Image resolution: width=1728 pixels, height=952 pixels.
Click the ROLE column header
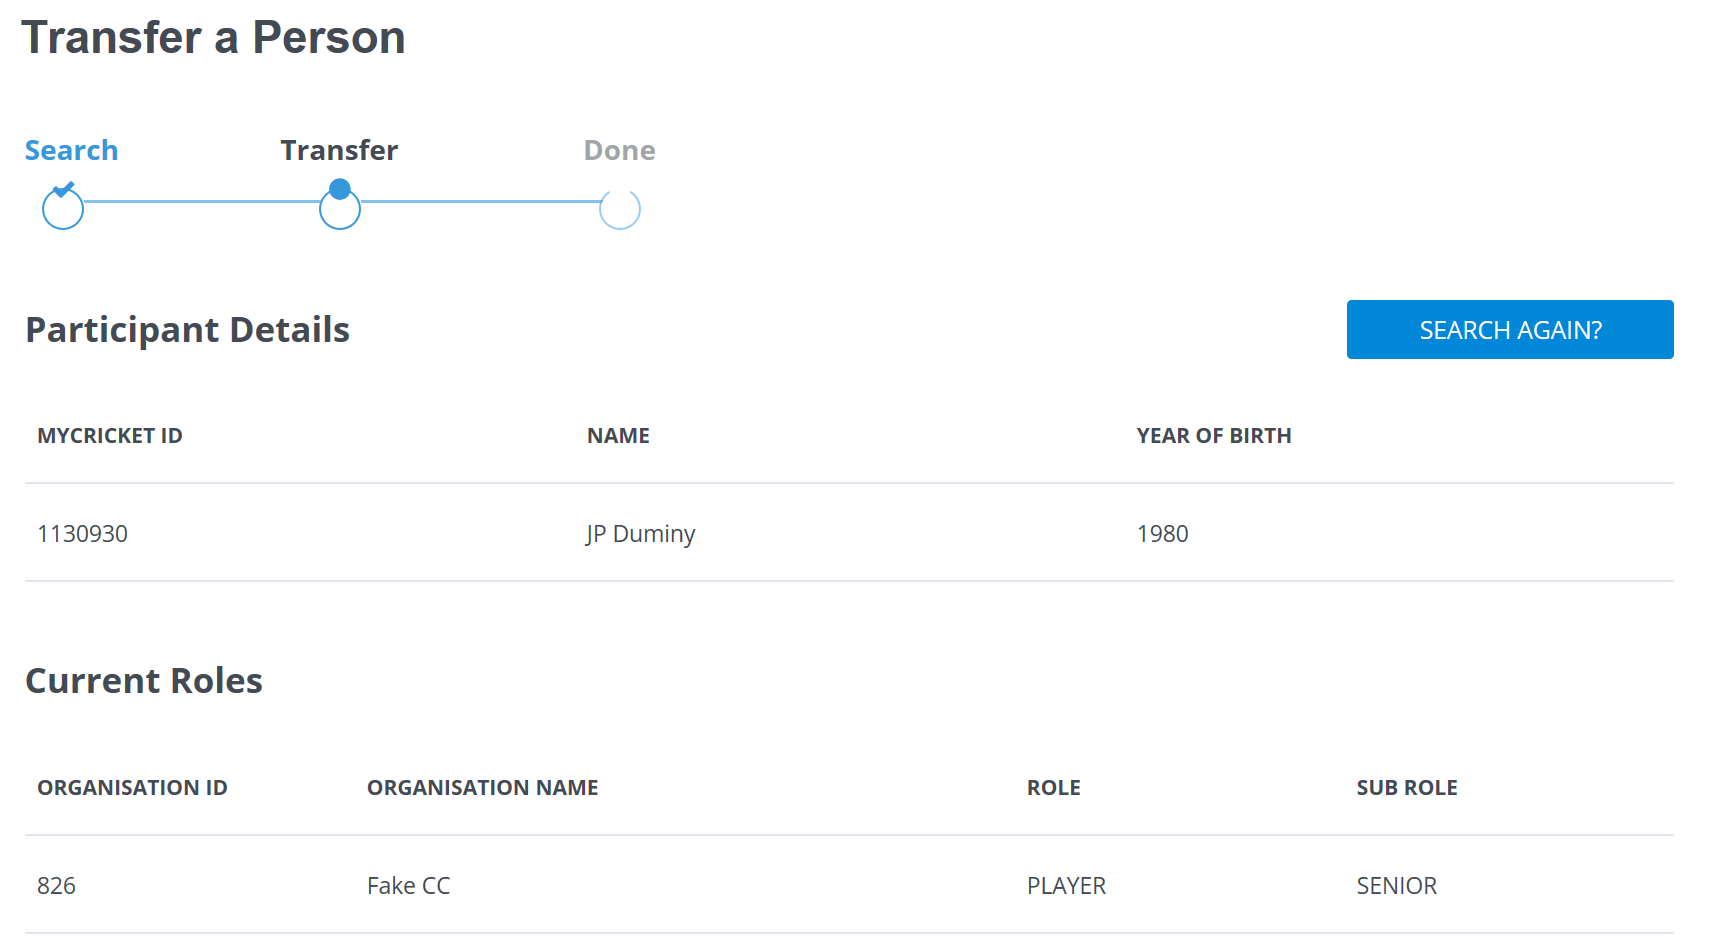pos(1054,788)
